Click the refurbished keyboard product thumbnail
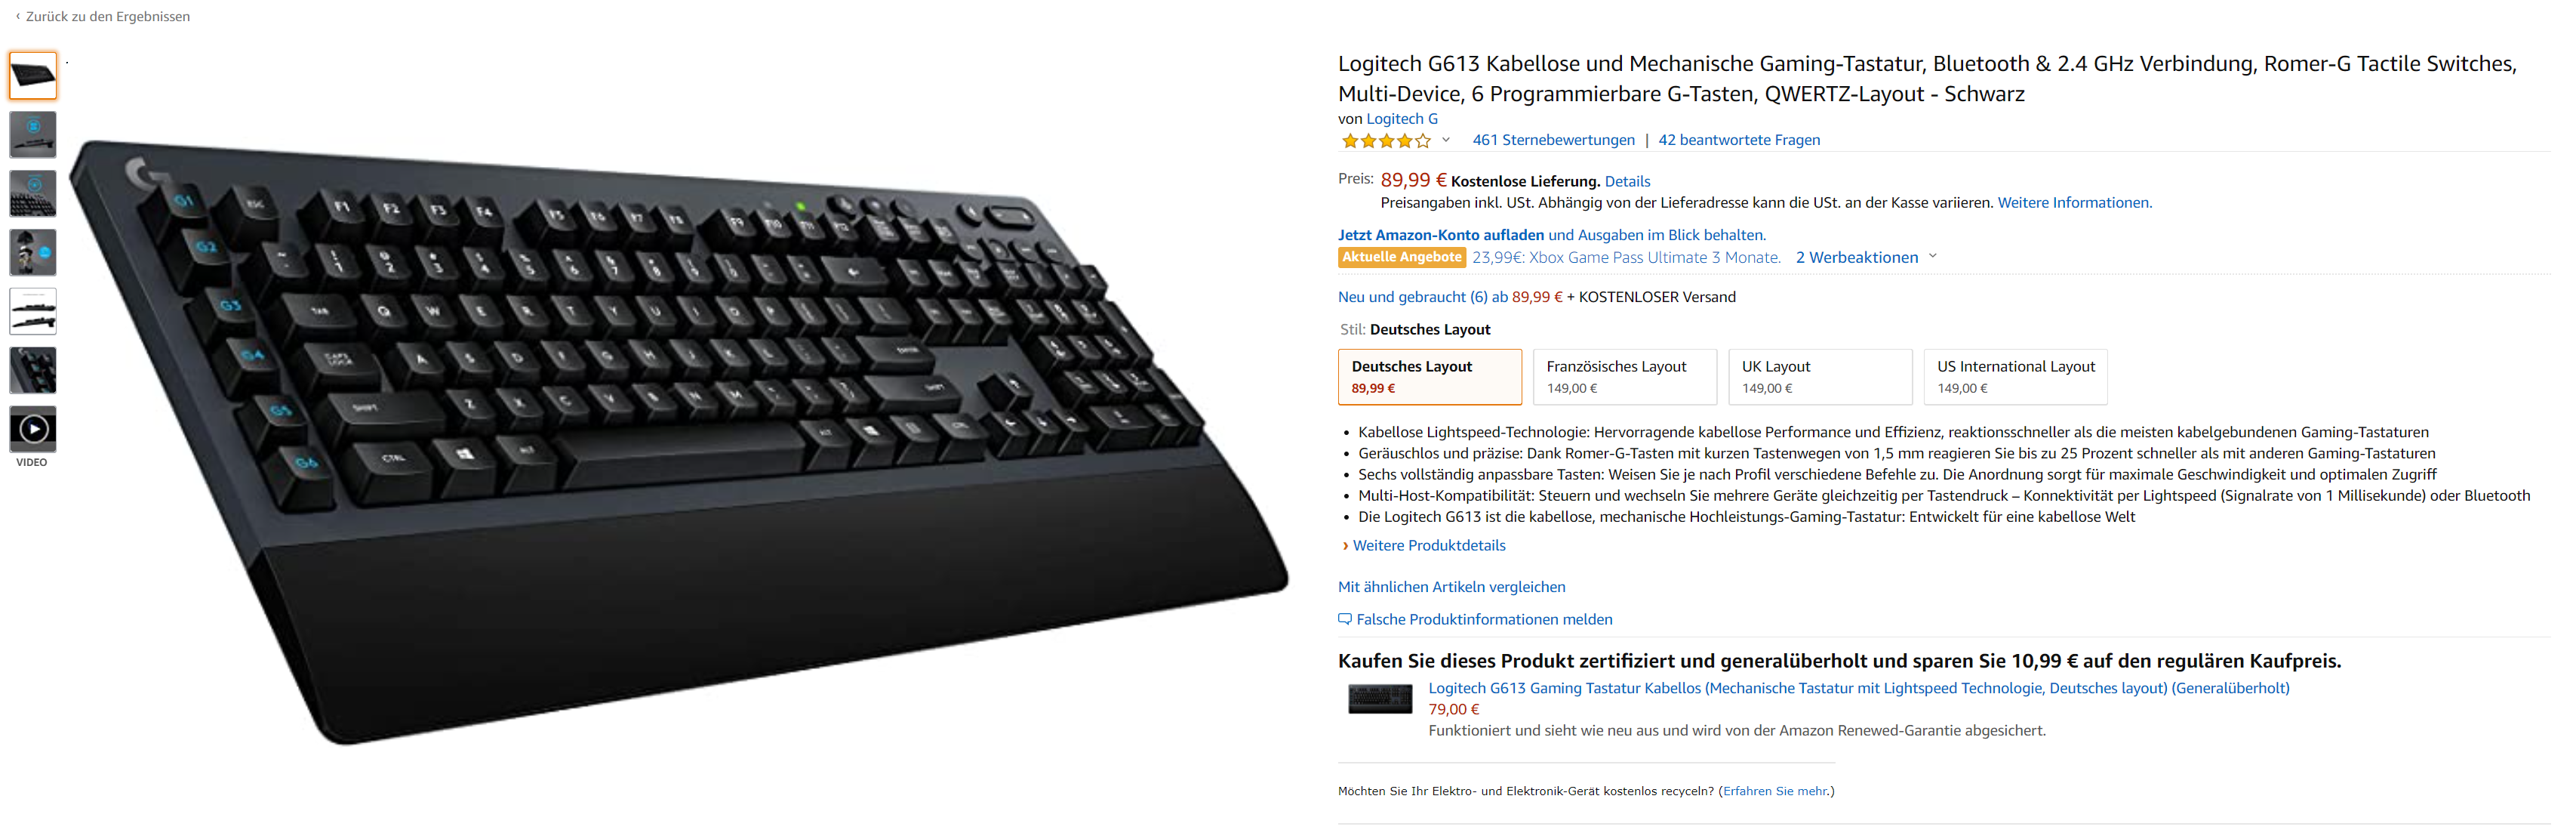Image resolution: width=2576 pixels, height=839 pixels. pos(1380,699)
